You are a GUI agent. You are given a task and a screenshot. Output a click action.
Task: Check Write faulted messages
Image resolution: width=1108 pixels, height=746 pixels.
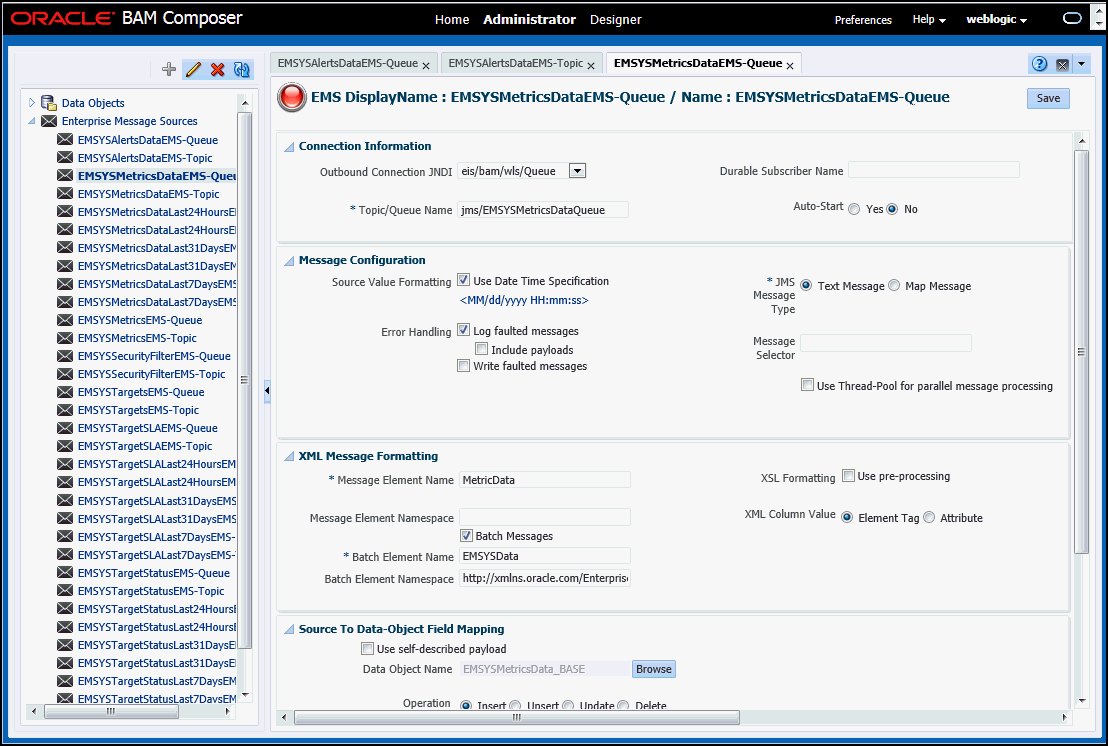tap(463, 366)
